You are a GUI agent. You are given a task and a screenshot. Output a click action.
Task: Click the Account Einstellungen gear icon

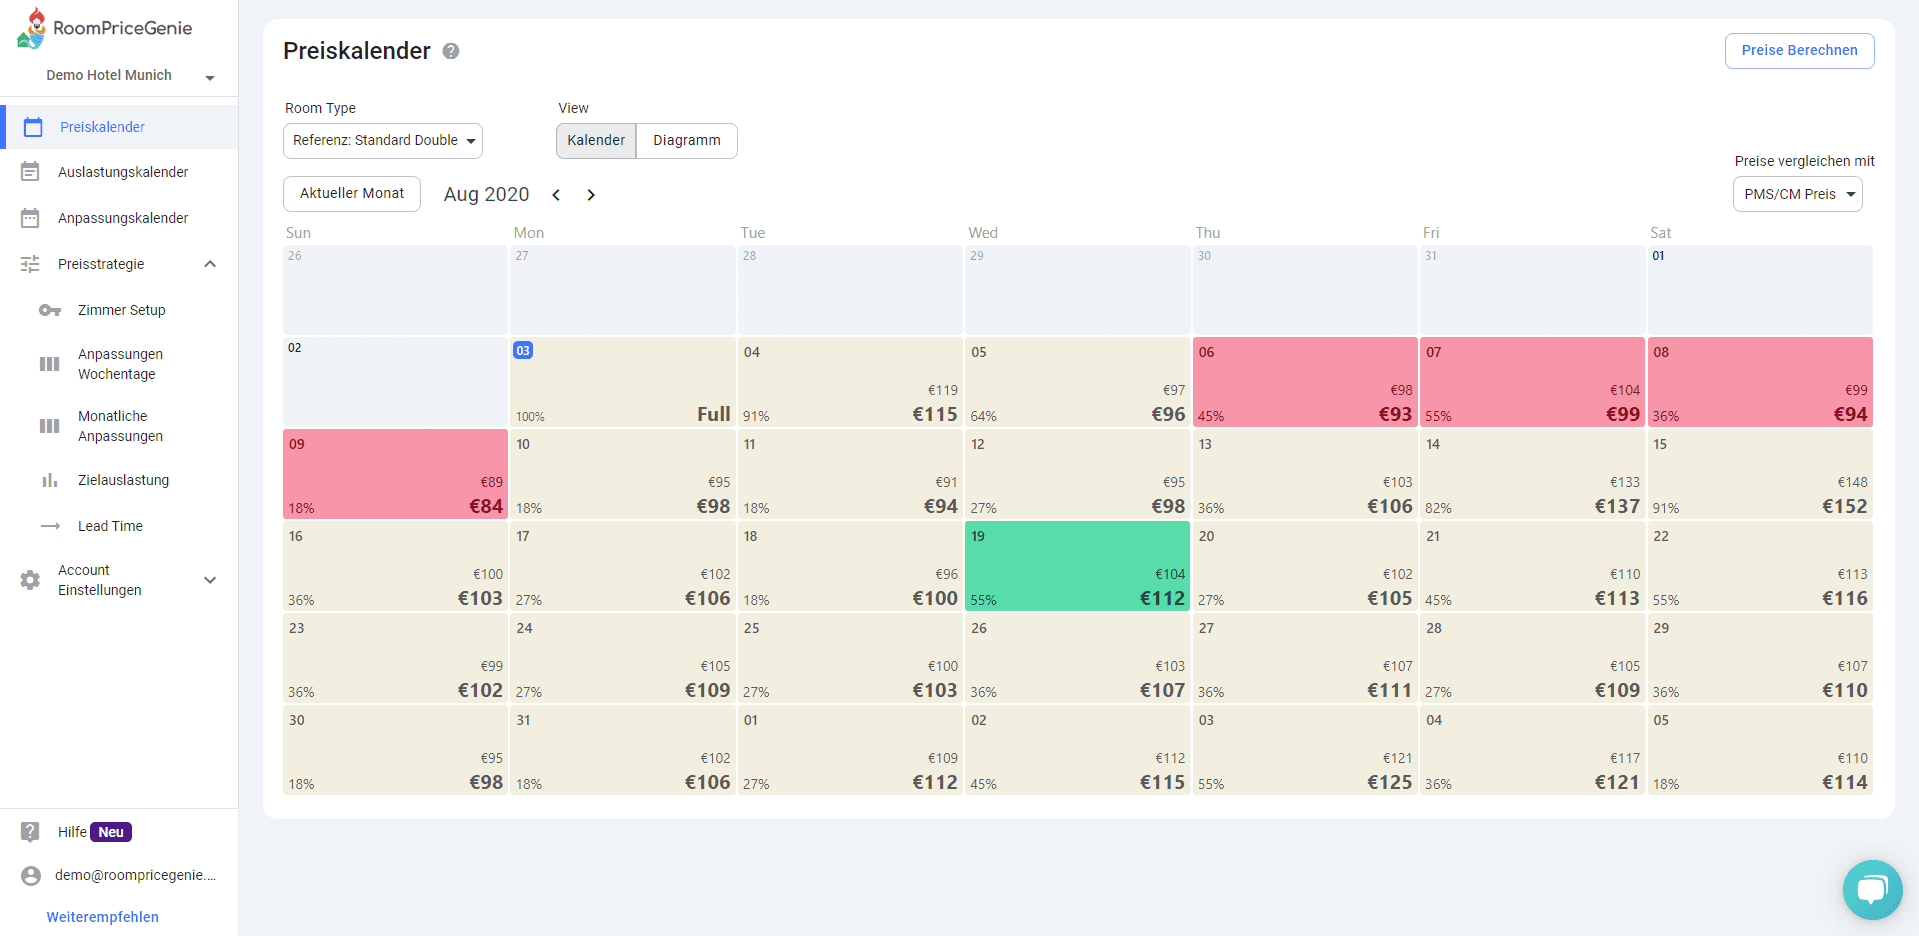click(x=30, y=580)
